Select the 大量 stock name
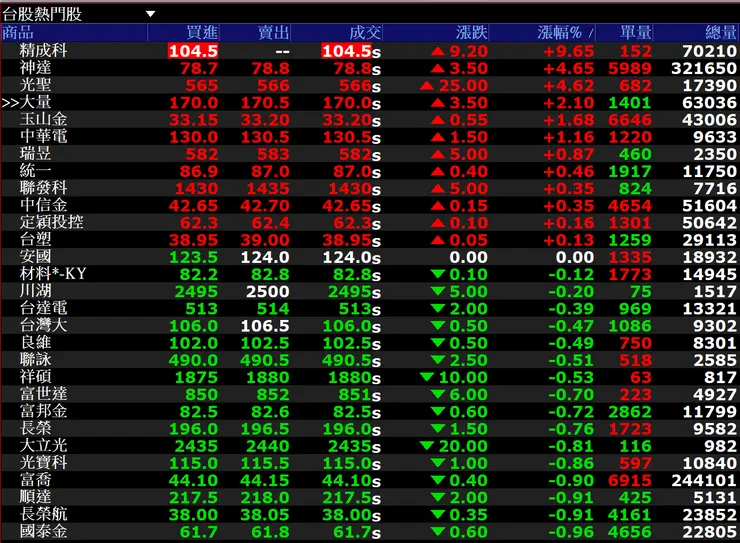The image size is (740, 543). [x=35, y=102]
